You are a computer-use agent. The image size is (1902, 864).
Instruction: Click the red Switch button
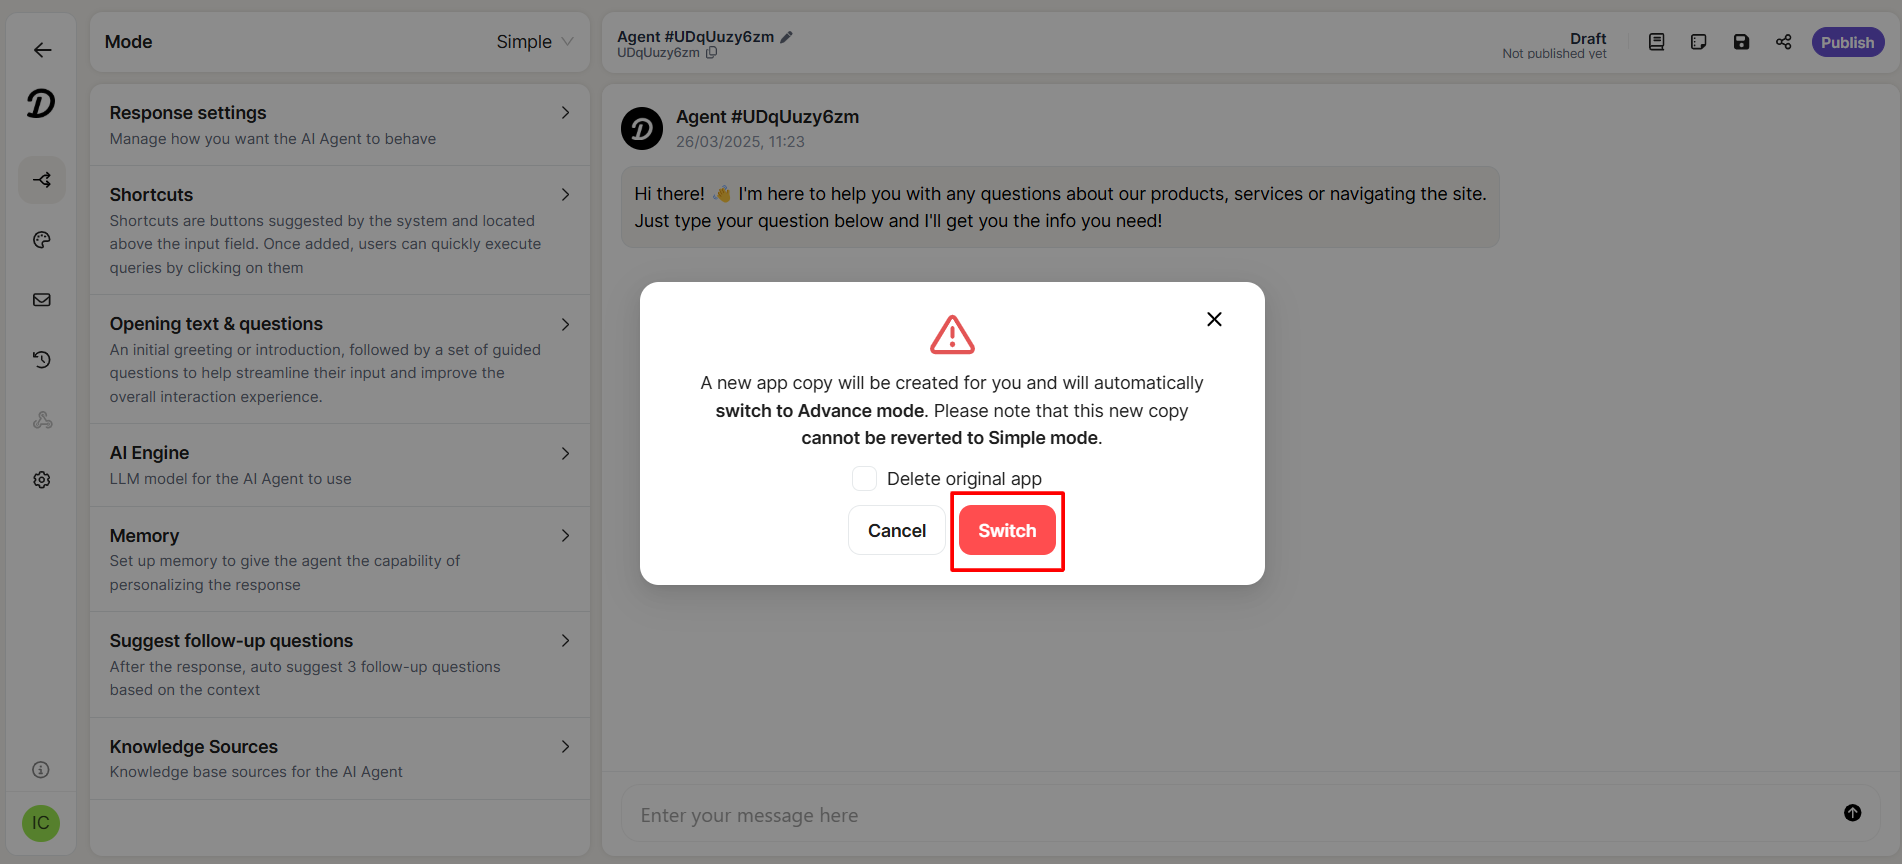point(1007,531)
